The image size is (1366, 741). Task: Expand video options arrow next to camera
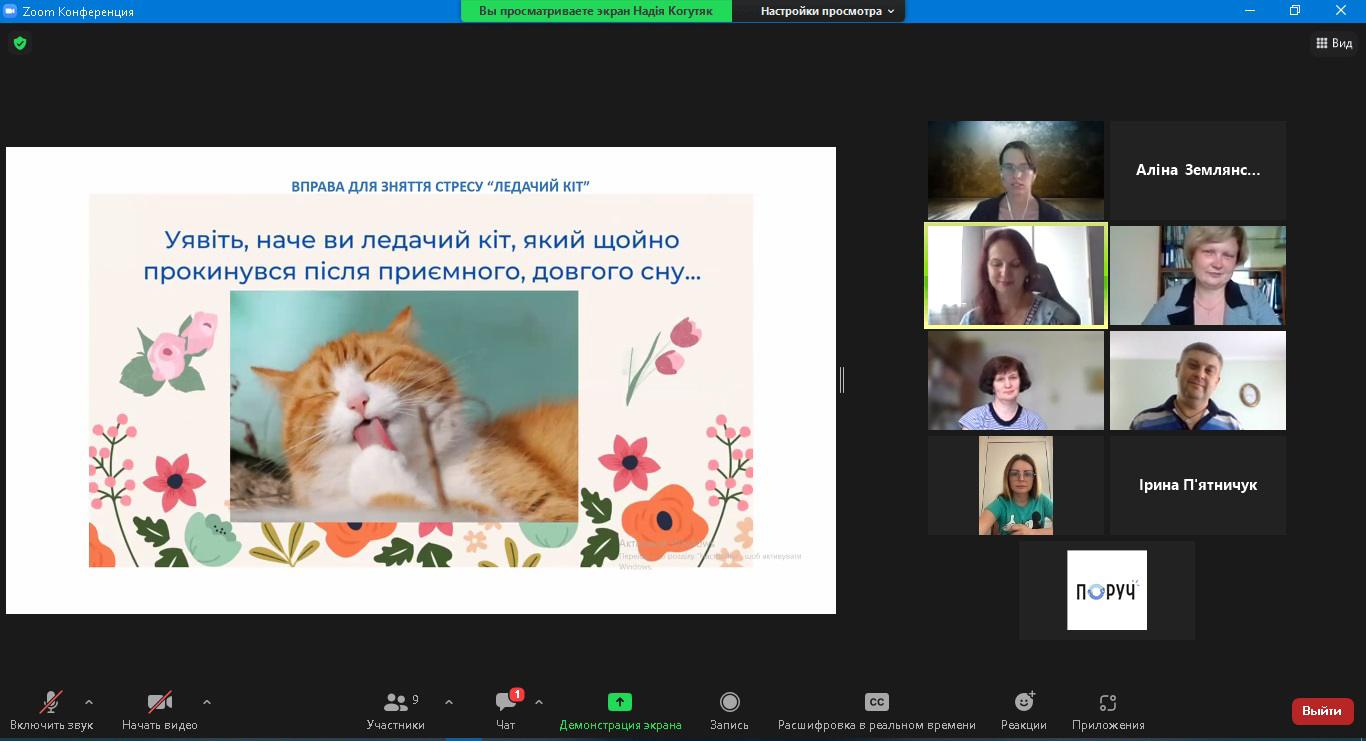point(207,702)
